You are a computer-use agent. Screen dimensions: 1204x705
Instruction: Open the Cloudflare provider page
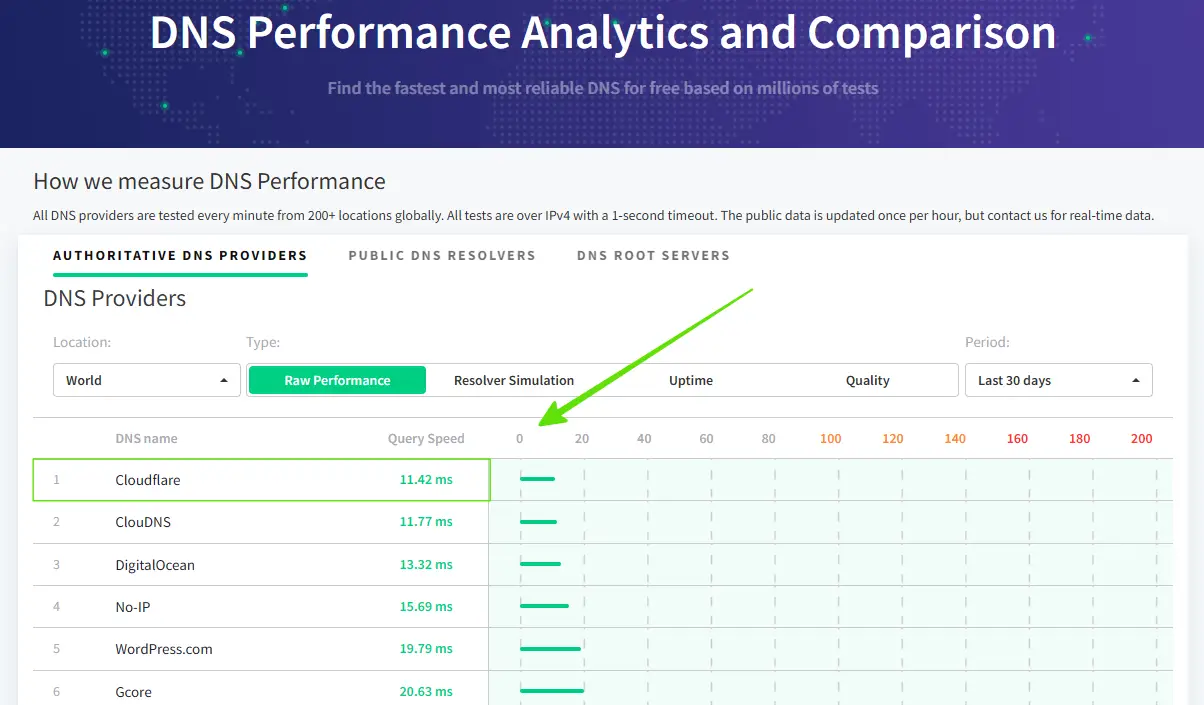click(x=150, y=480)
